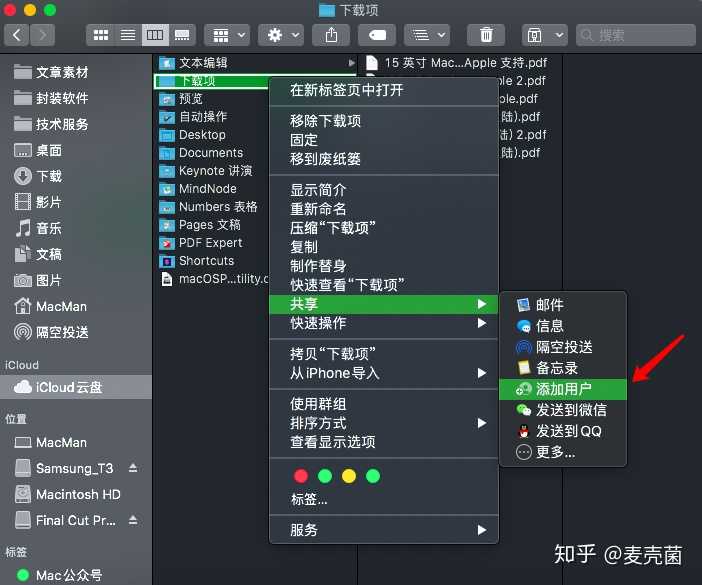Choose 移到废纸篓 from context menu
Screen dimensions: 702x585
coord(384,159)
